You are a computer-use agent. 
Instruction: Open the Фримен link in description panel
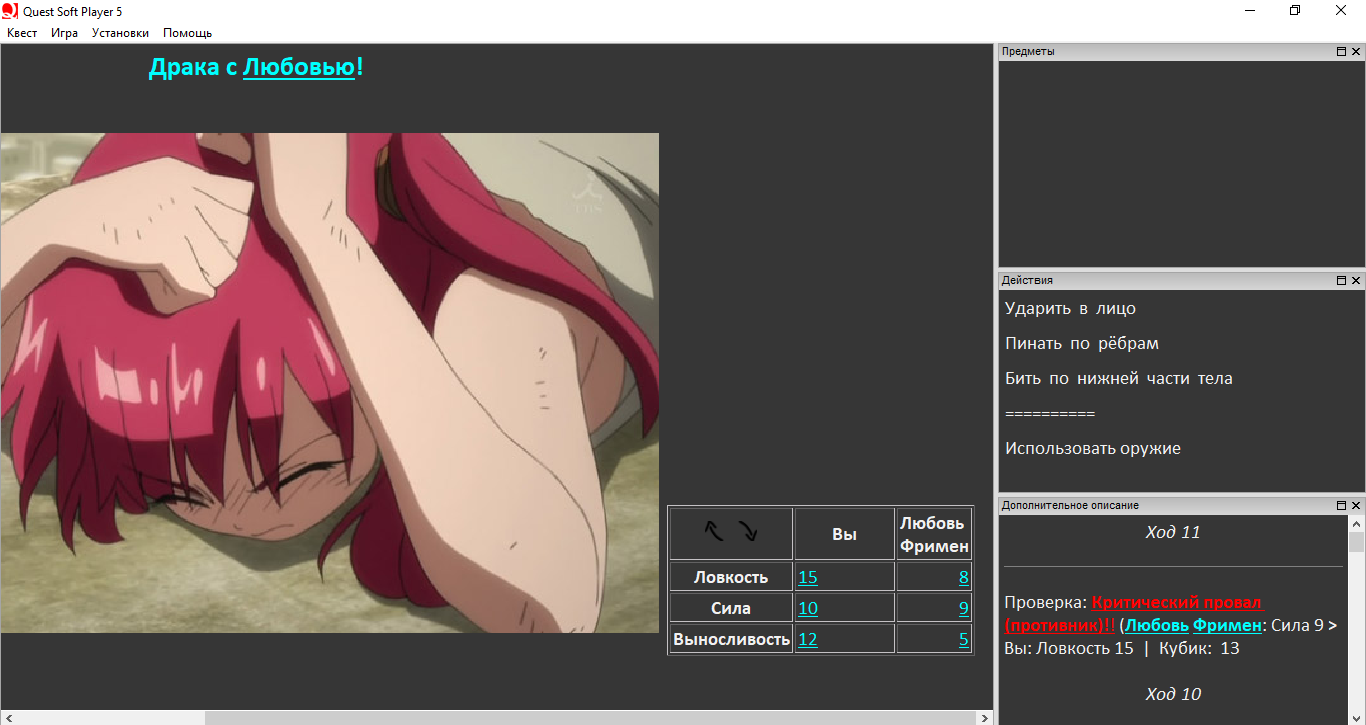click(1227, 625)
